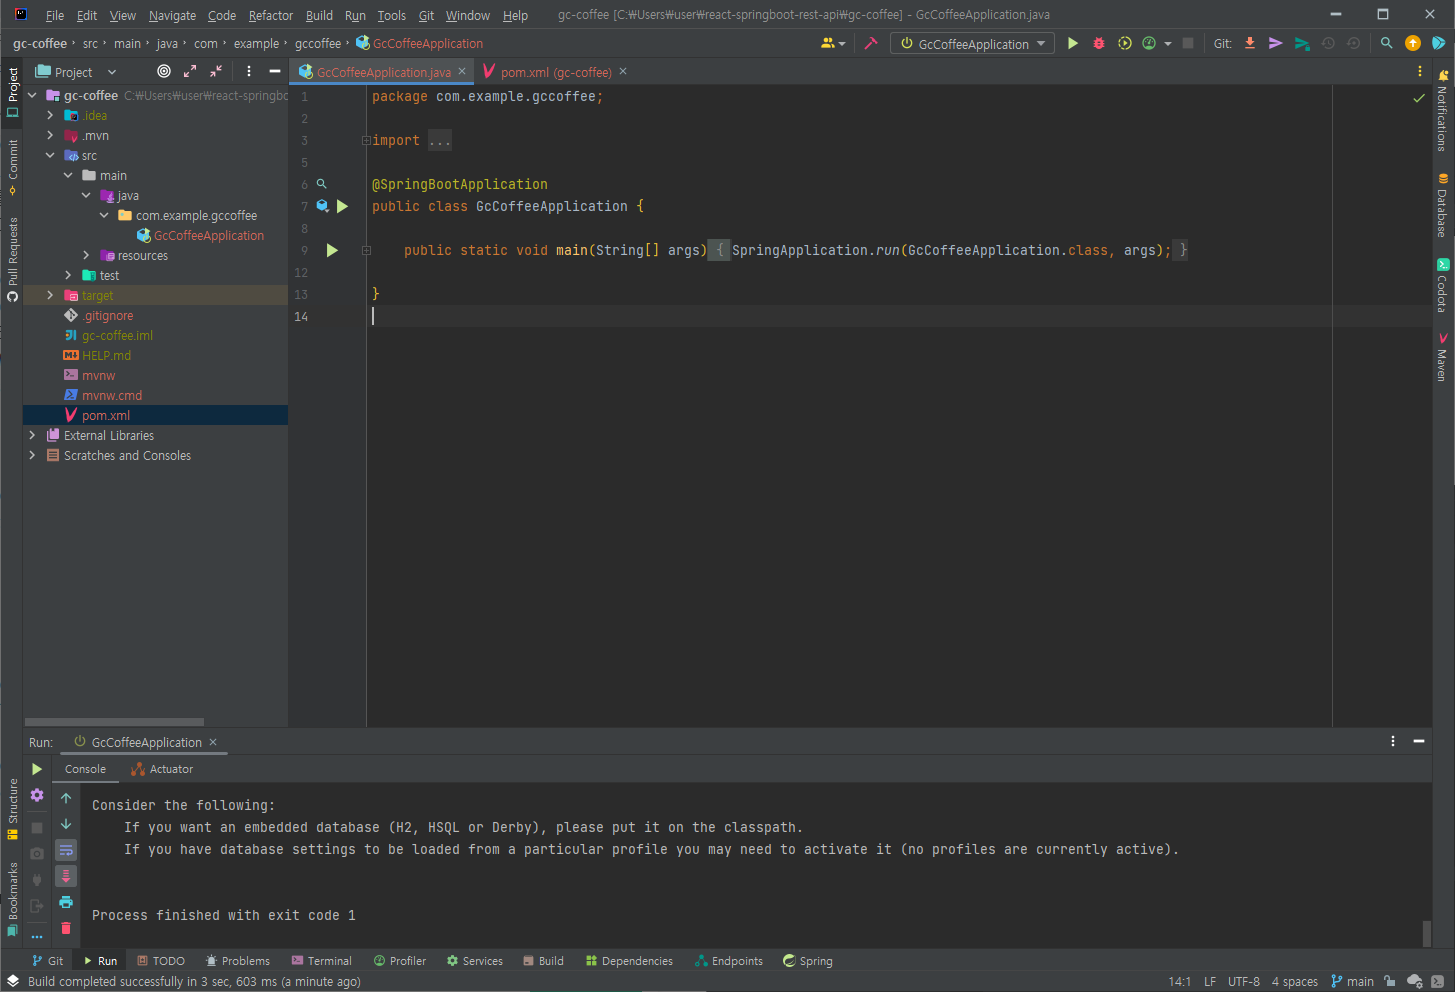Screen dimensions: 1455x992
Task: Run GcCoffeeApplication from the top toolbar
Action: tap(1073, 43)
